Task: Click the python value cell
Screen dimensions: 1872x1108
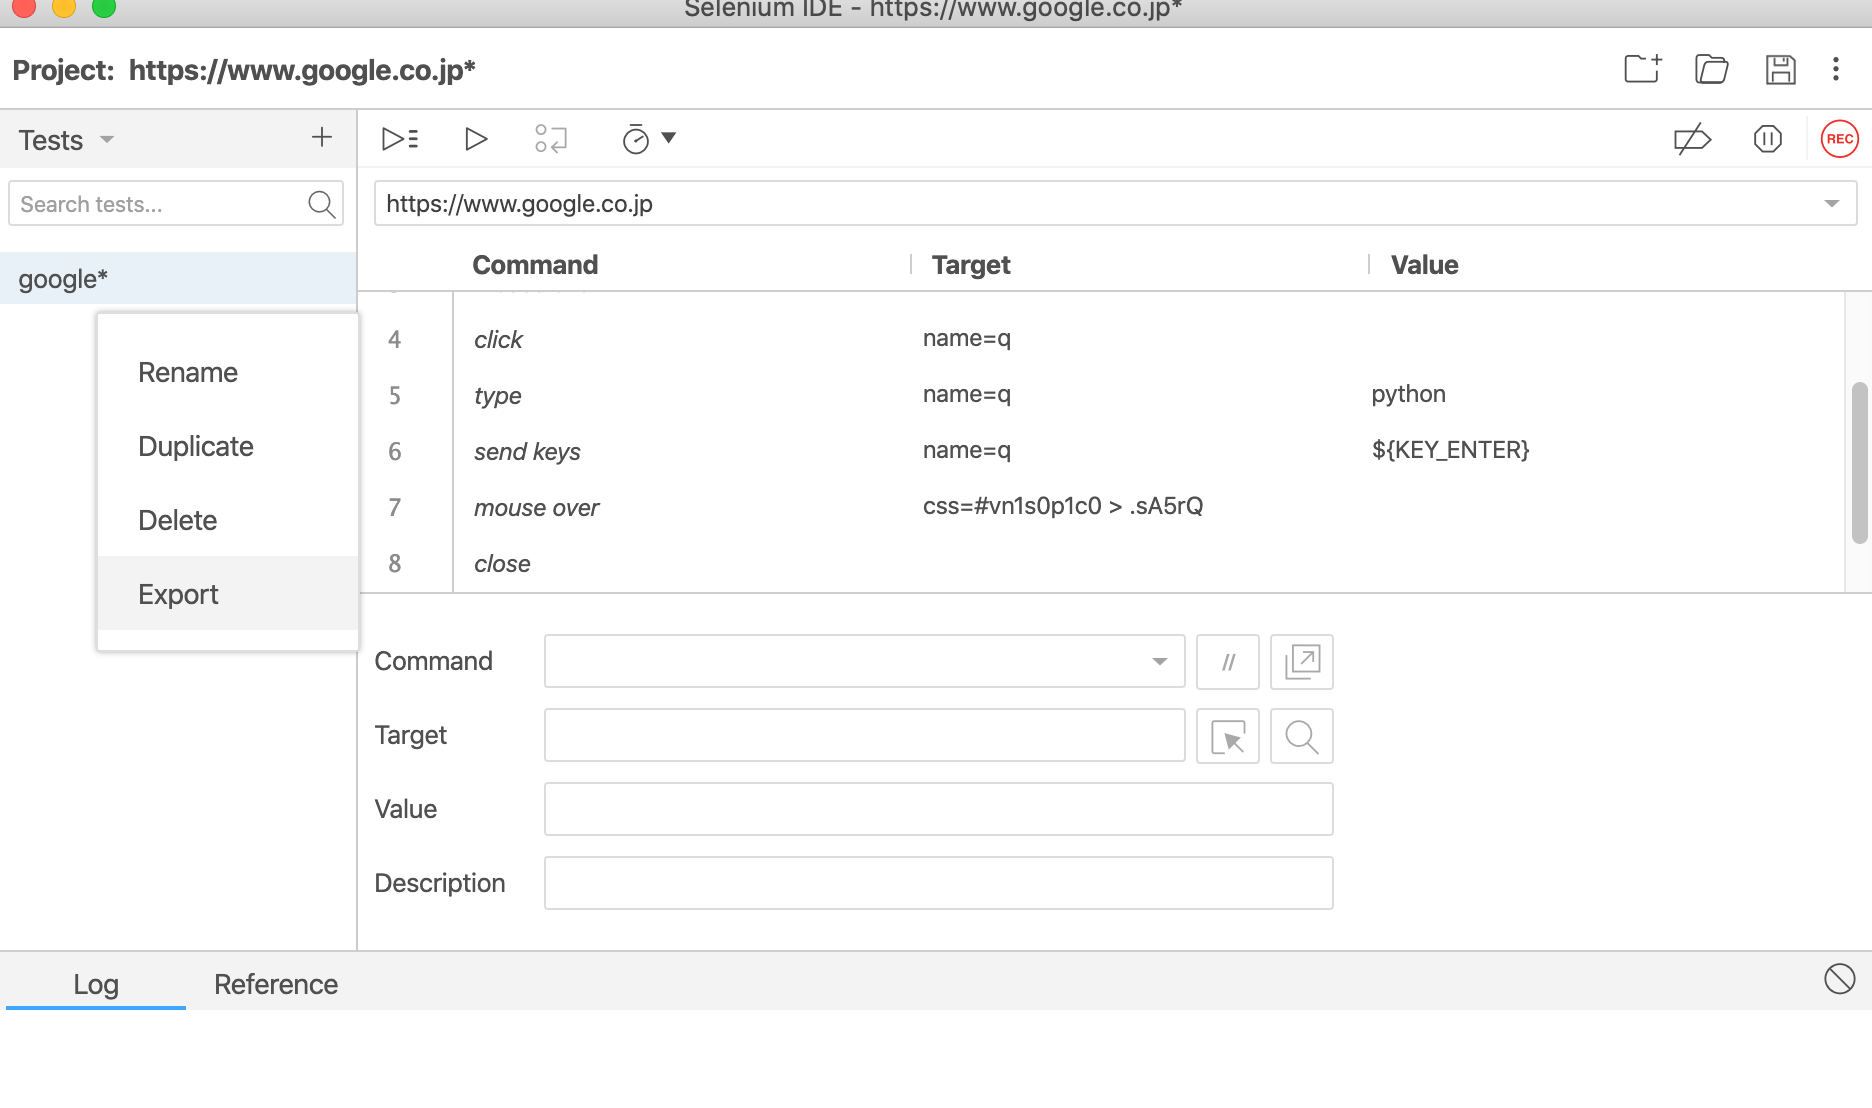Action: point(1408,394)
